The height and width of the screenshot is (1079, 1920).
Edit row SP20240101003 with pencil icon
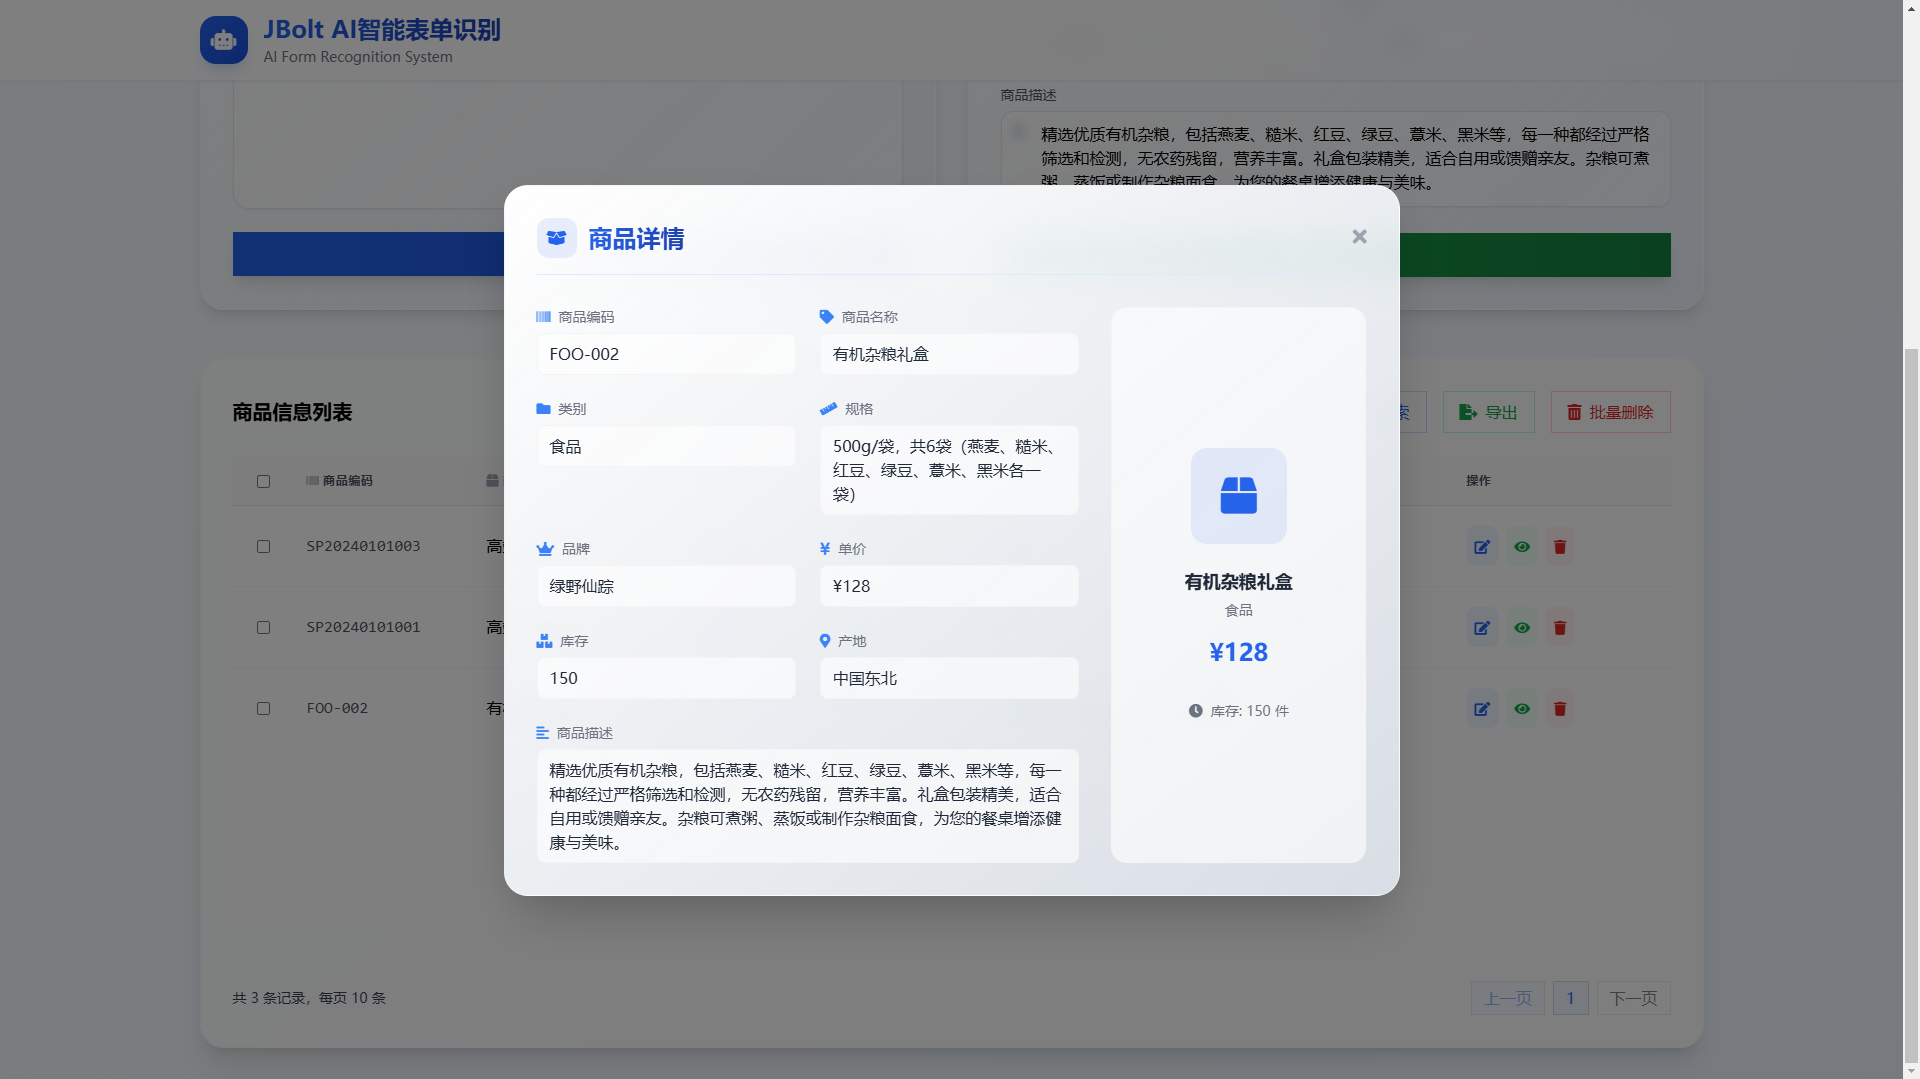point(1482,547)
